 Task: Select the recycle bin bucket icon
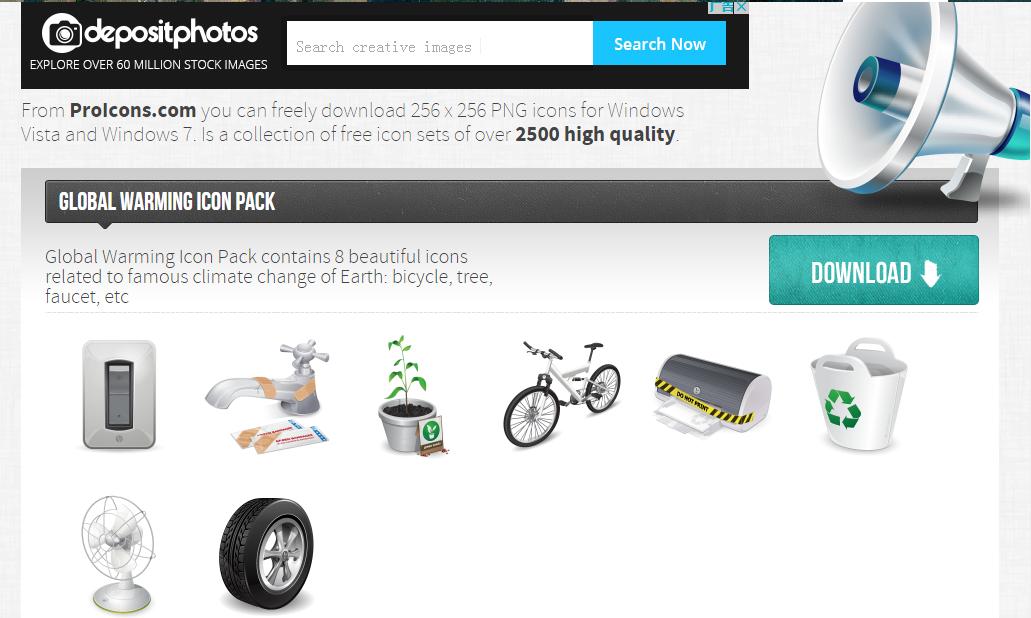coord(859,394)
